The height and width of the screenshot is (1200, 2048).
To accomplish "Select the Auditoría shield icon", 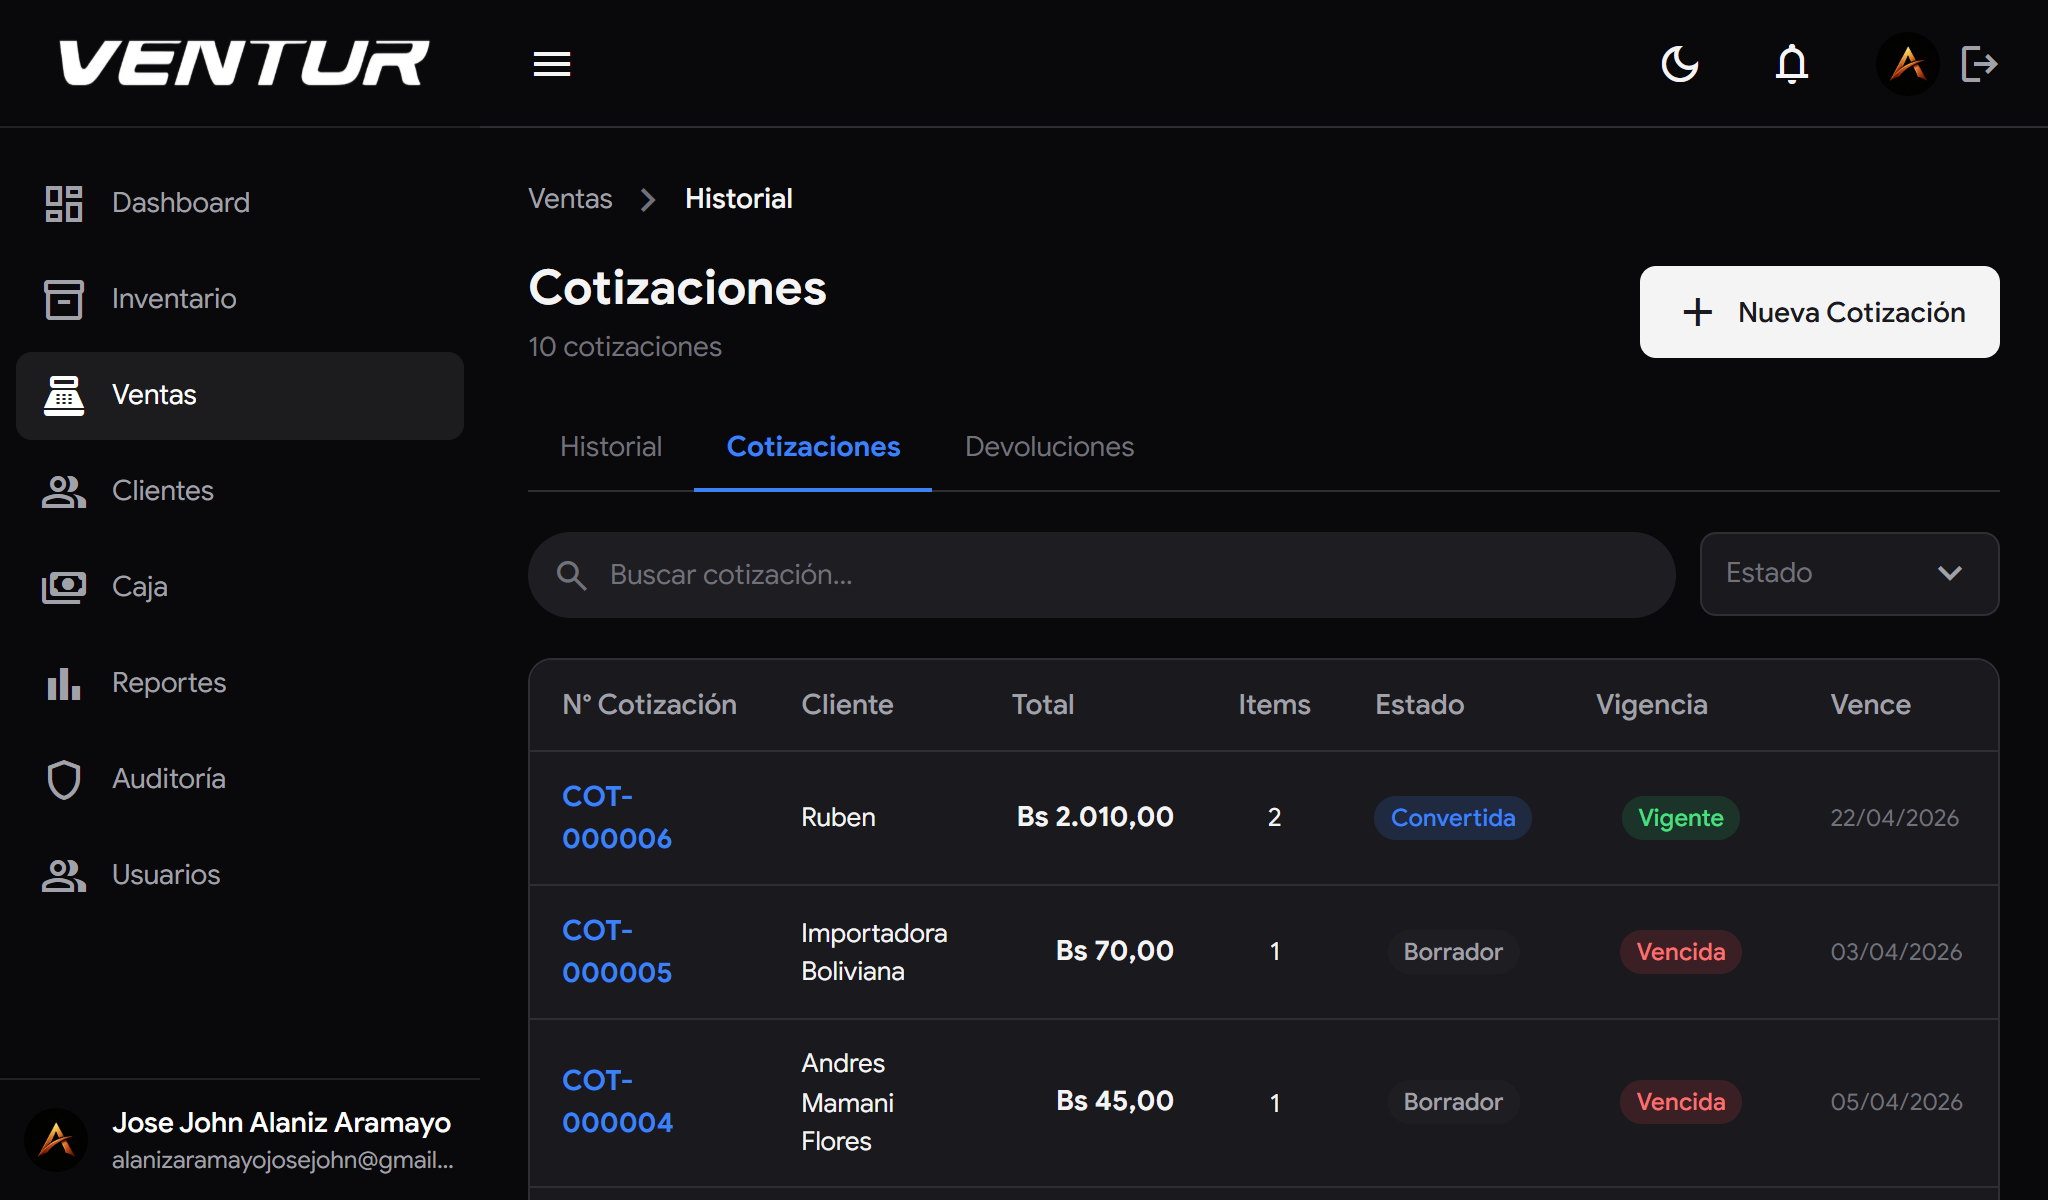I will coord(63,779).
